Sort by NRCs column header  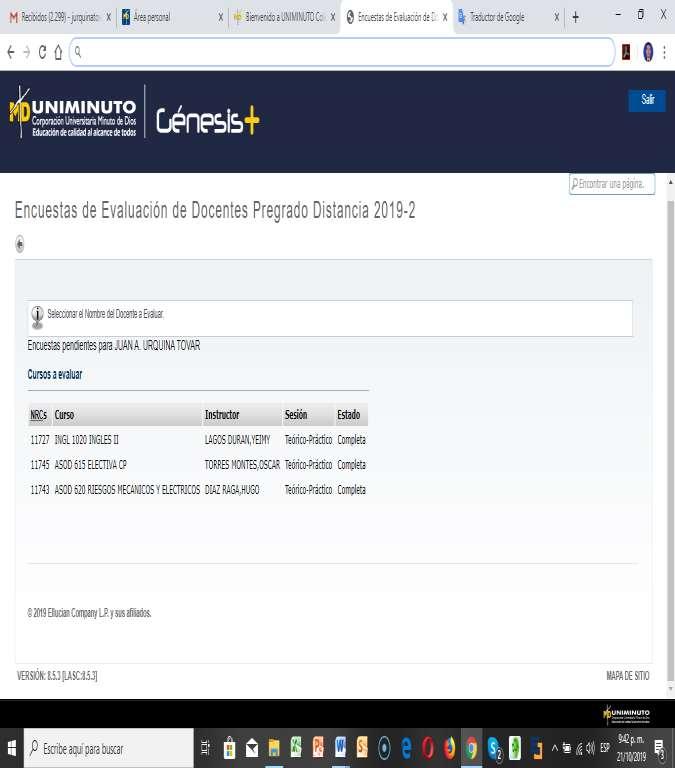[x=39, y=415]
